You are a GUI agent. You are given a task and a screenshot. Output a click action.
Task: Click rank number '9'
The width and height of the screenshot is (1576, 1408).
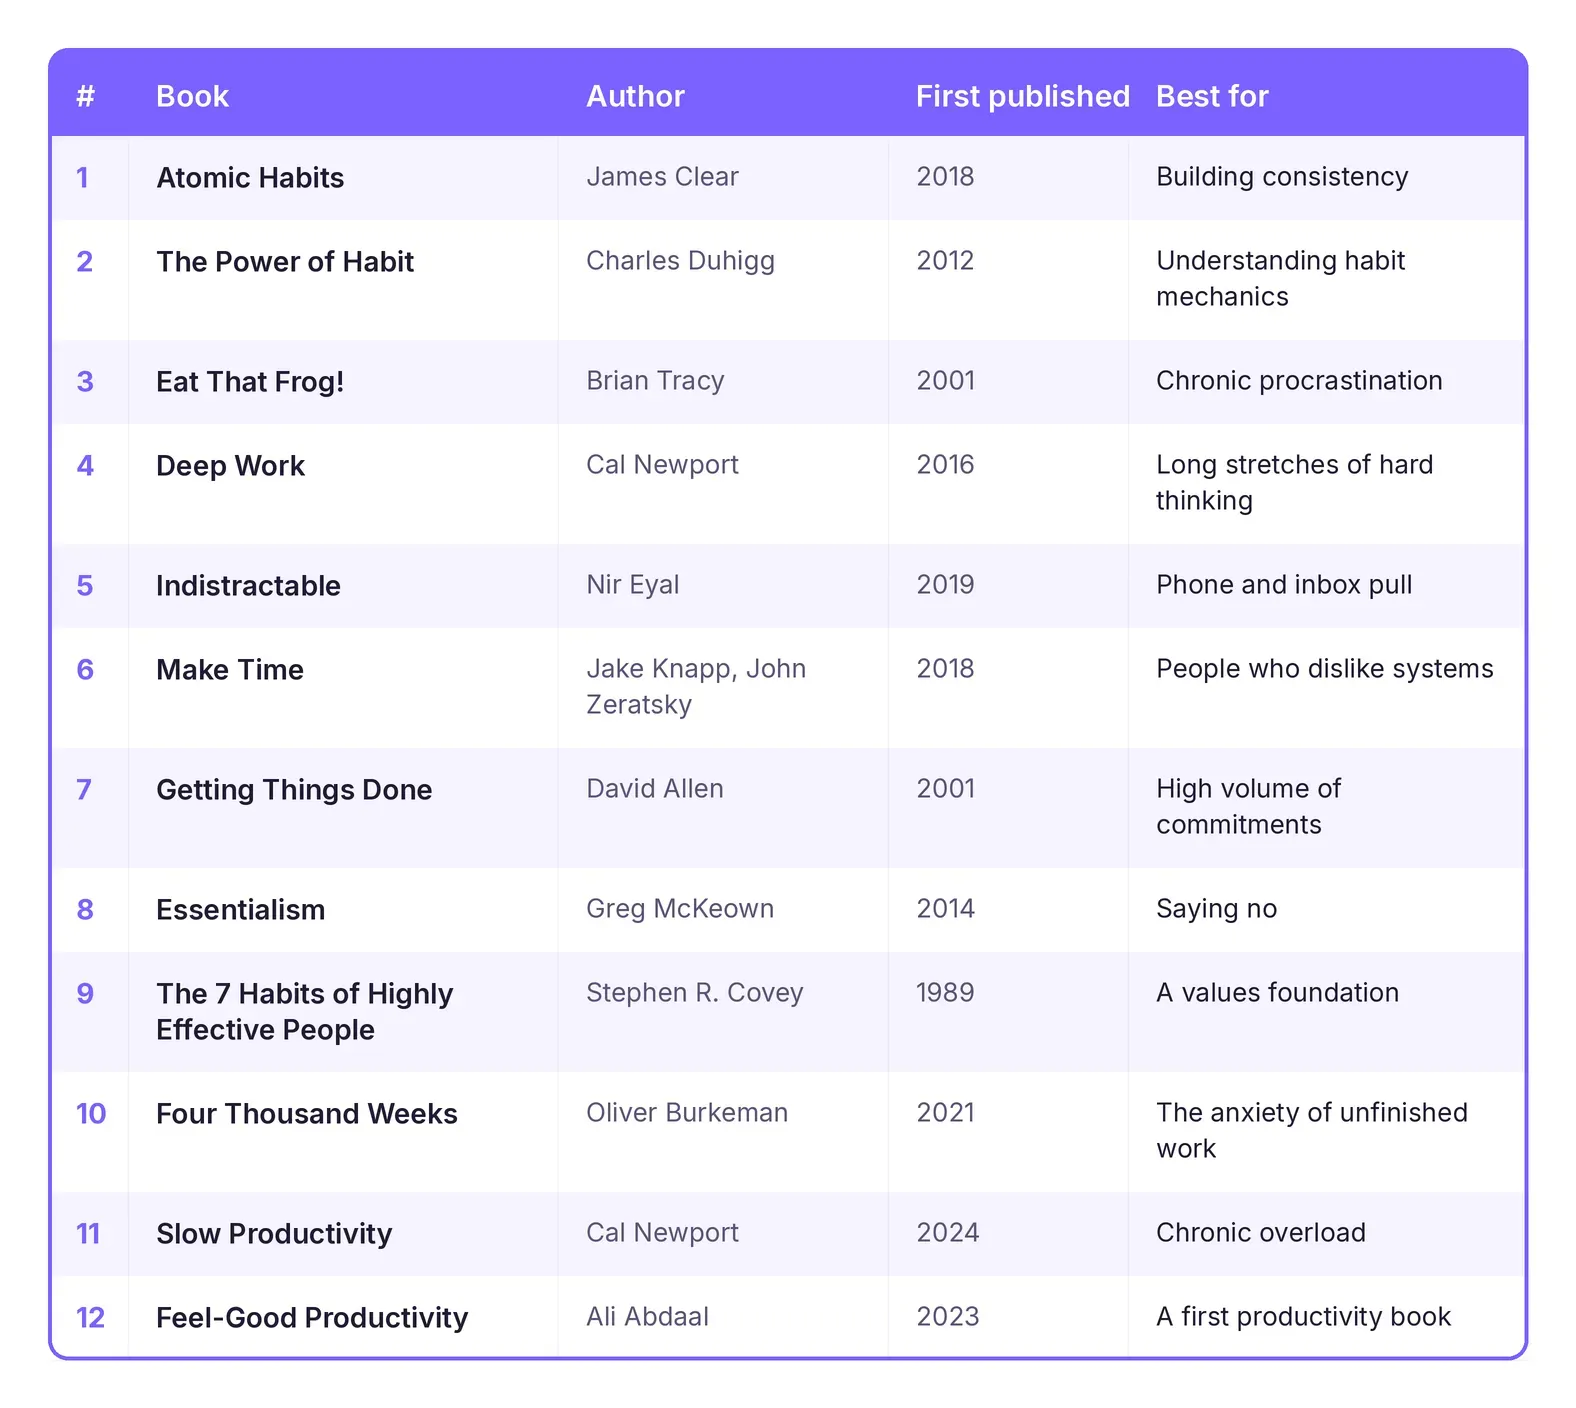[85, 994]
